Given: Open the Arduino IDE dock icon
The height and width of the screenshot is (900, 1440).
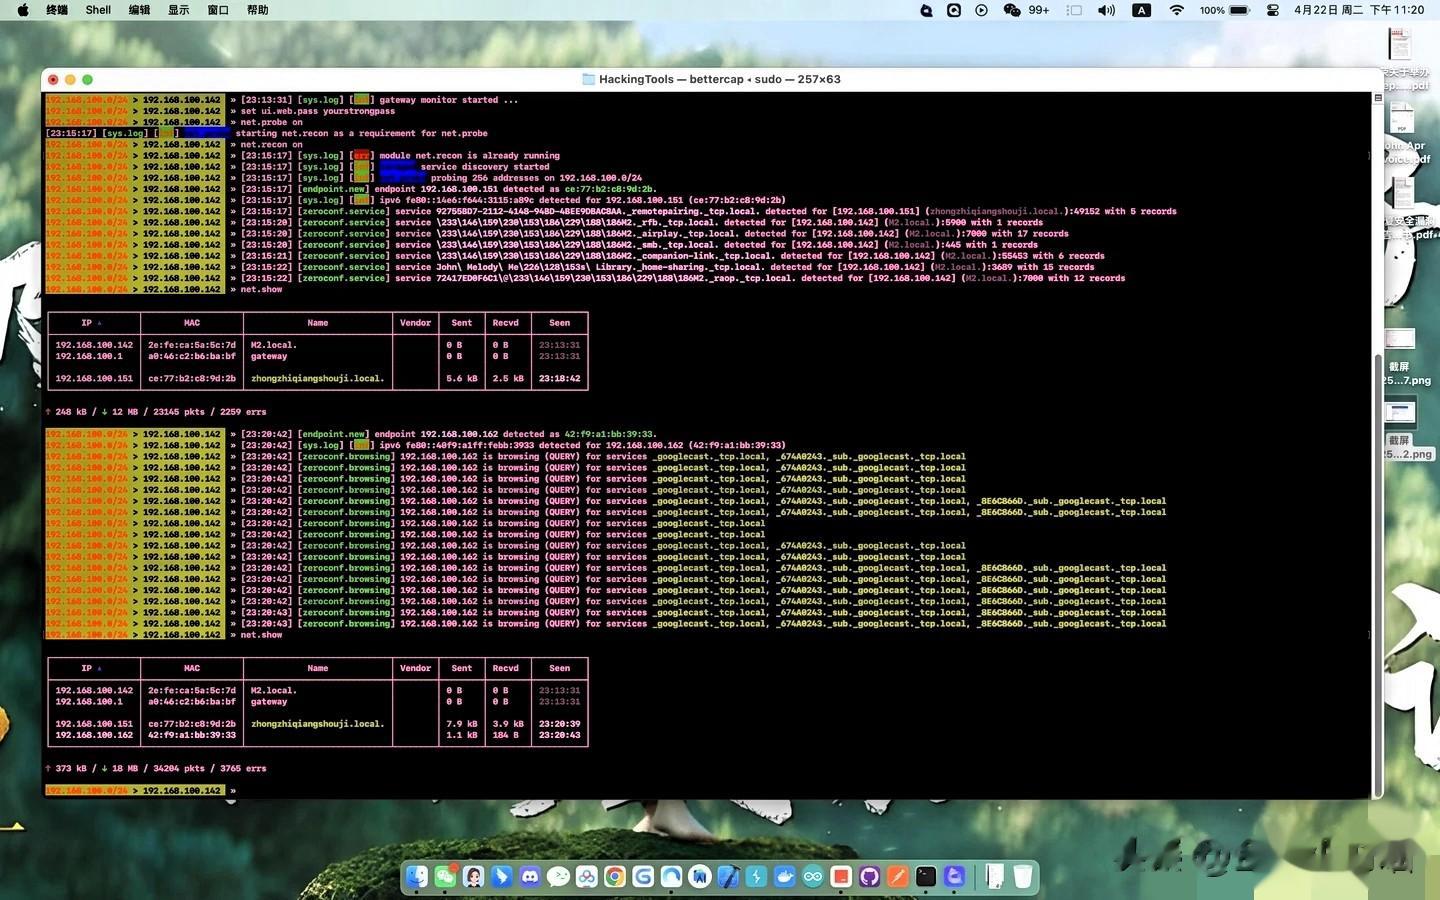Looking at the screenshot, I should tap(813, 877).
